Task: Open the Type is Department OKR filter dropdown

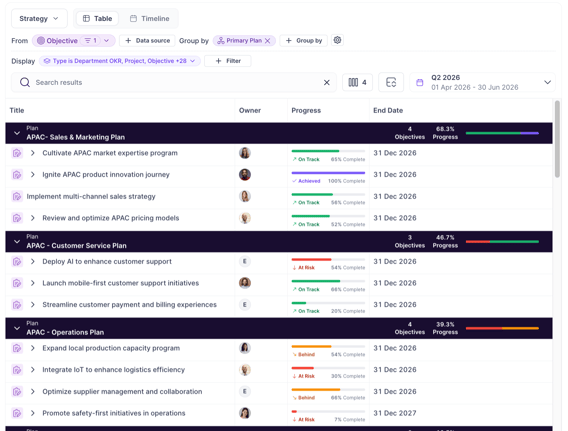Action: tap(120, 61)
